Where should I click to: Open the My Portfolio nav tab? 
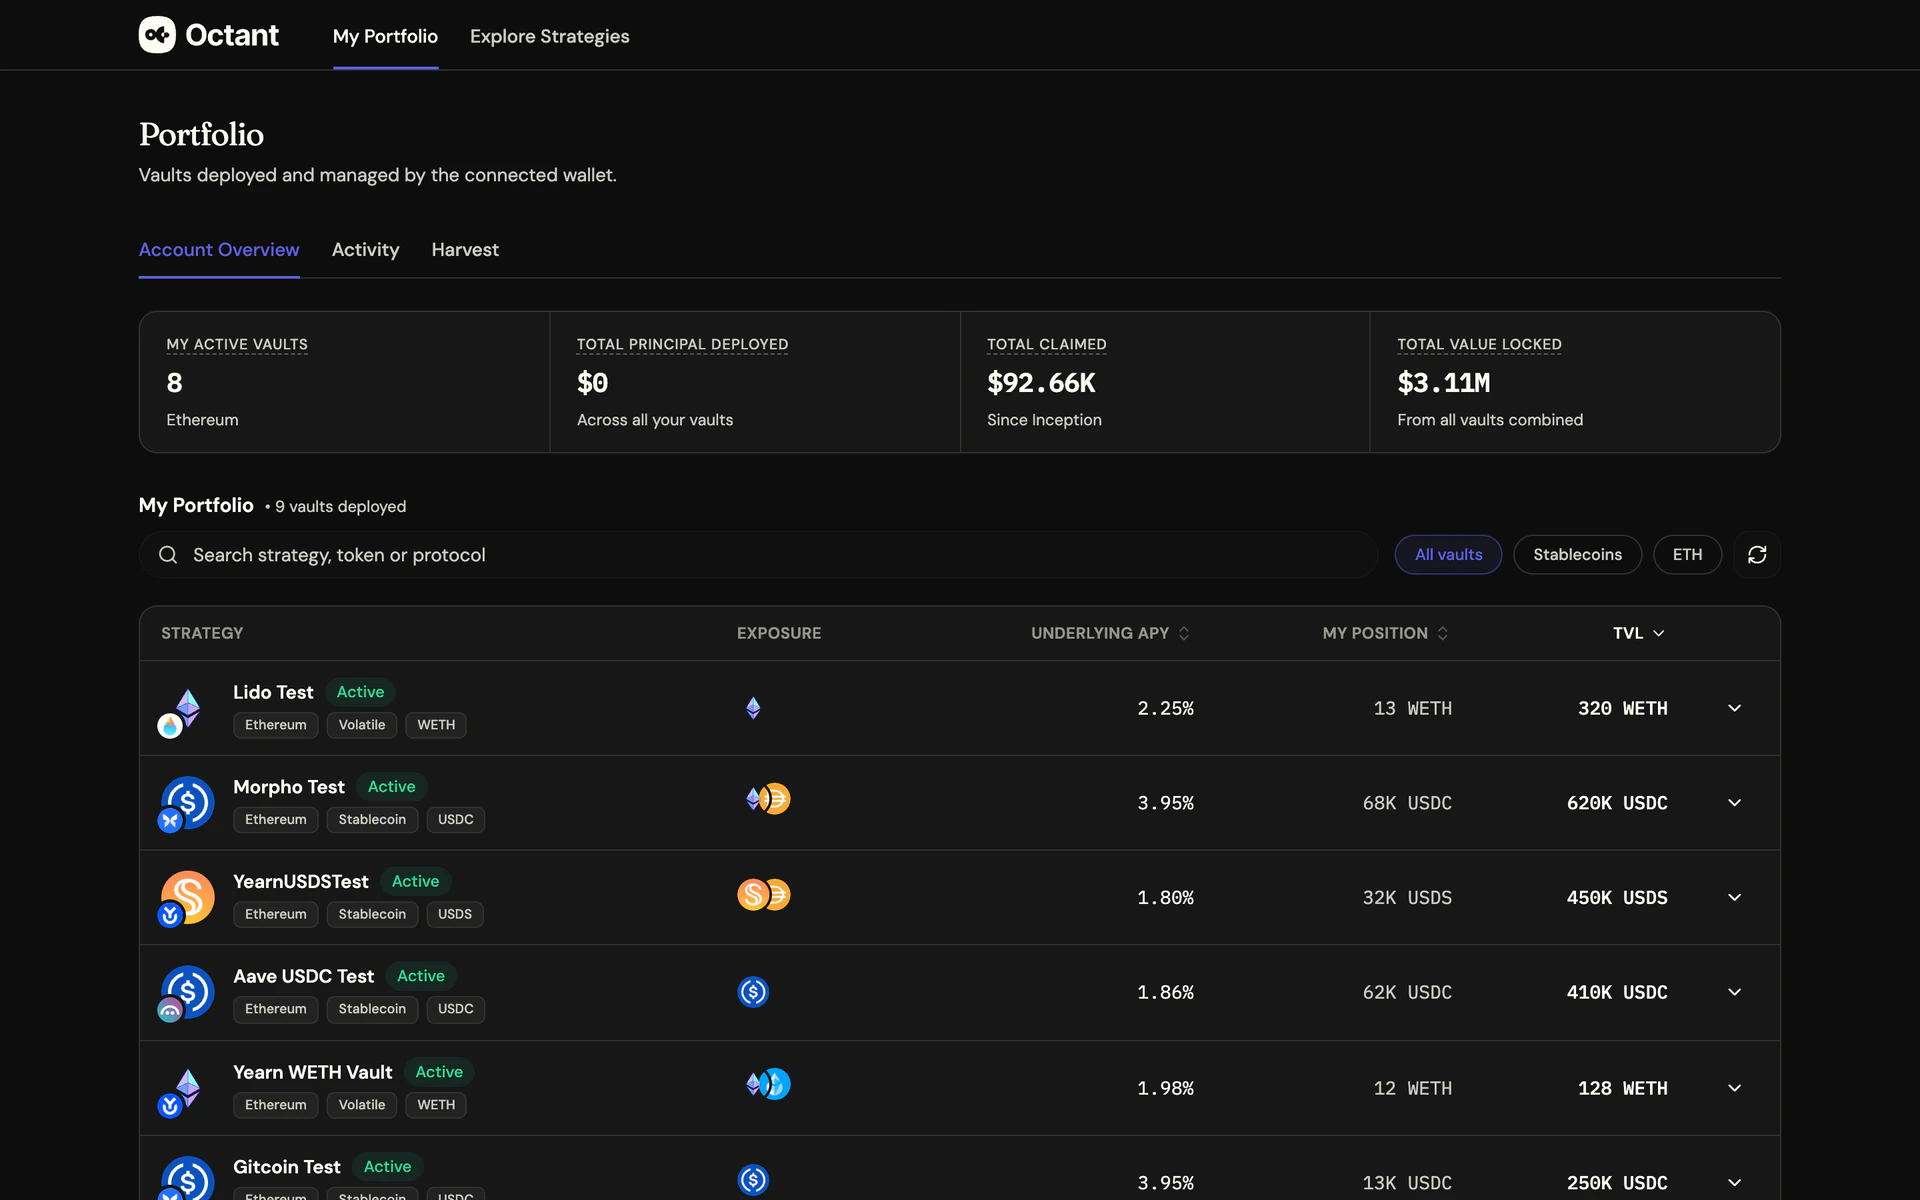(385, 36)
